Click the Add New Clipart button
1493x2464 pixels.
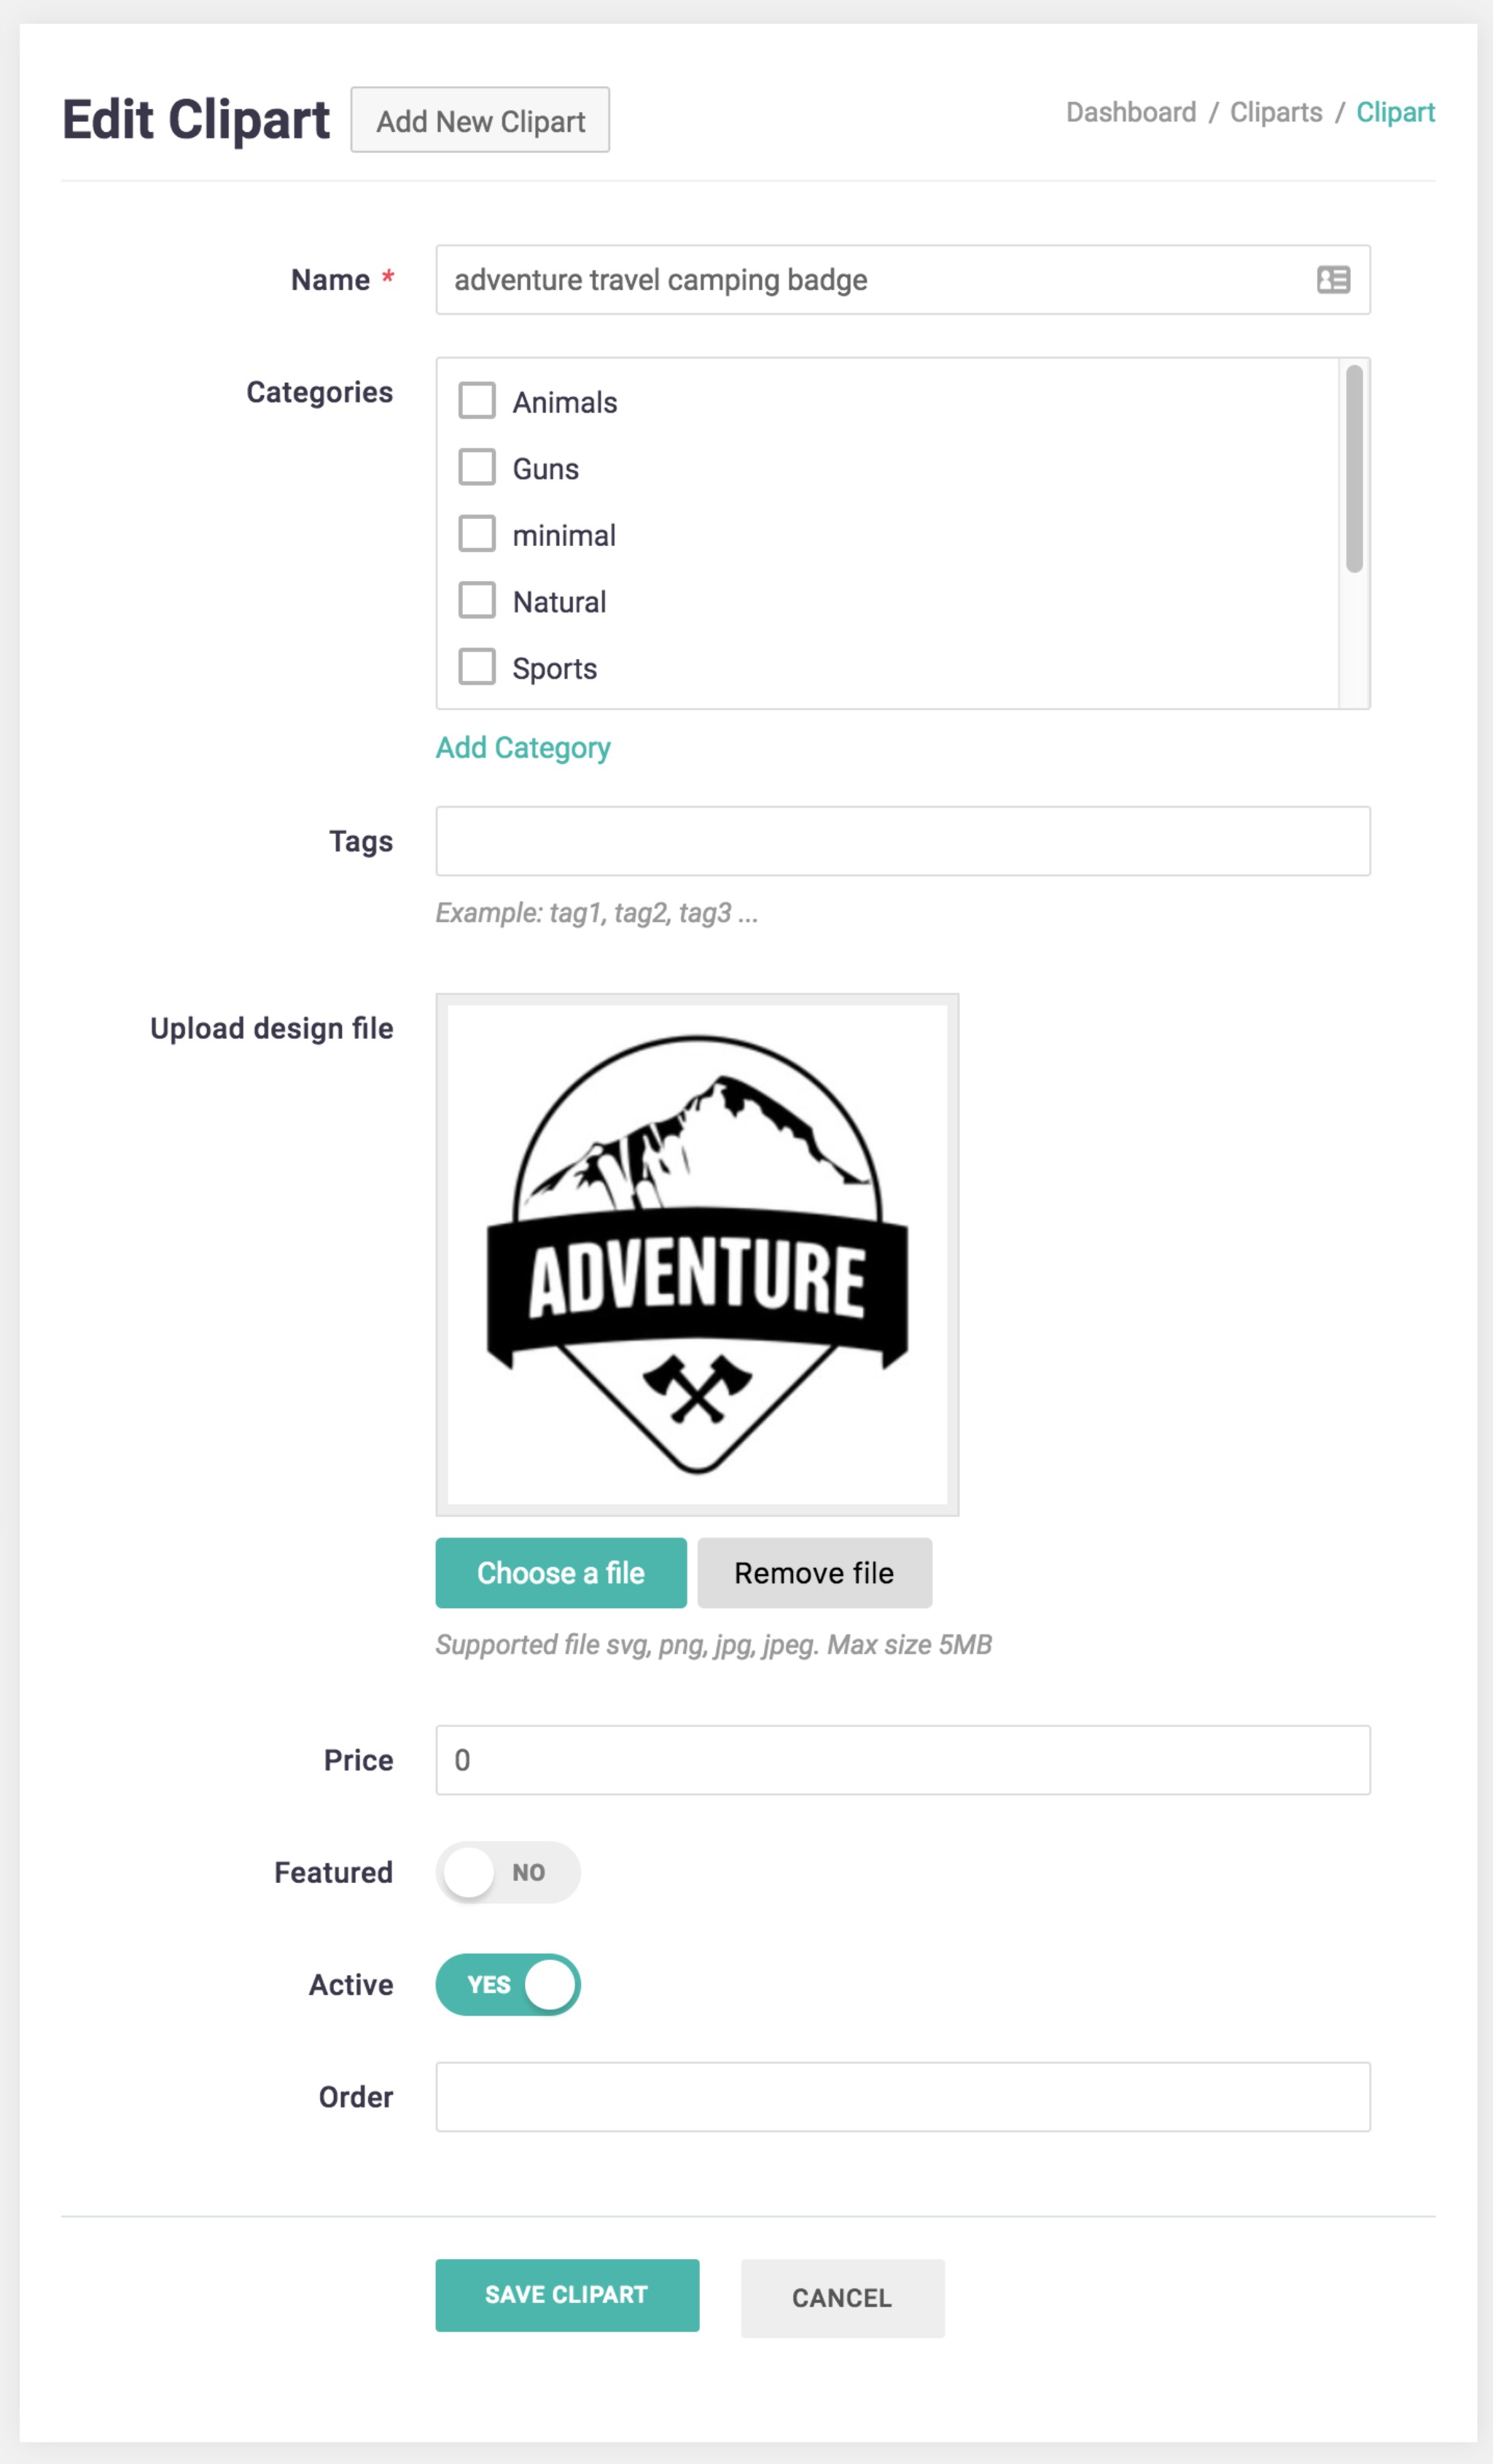480,121
